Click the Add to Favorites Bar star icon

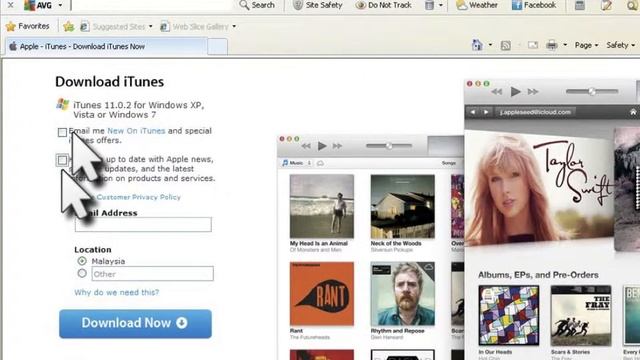point(69,27)
